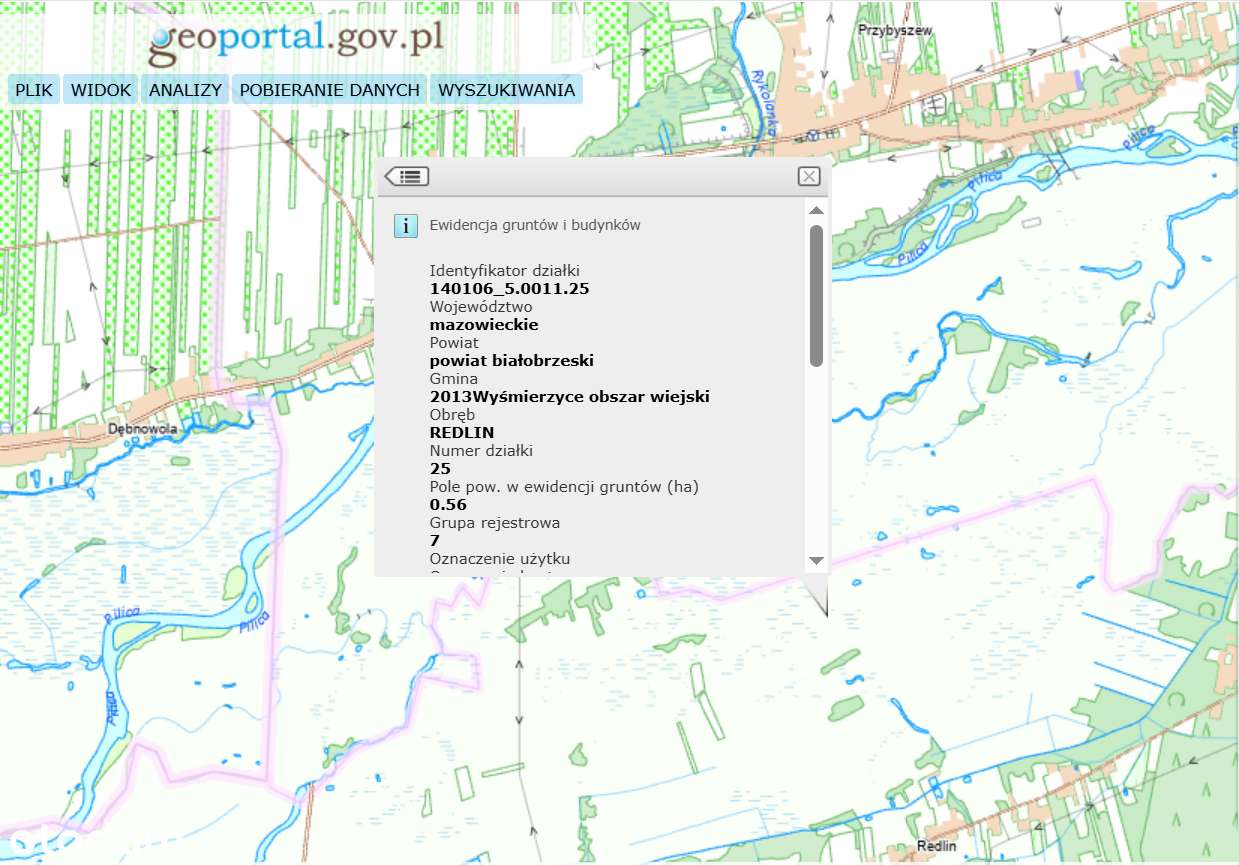Click the popup scrollbar down arrow
This screenshot has height=865, width=1239.
[816, 561]
